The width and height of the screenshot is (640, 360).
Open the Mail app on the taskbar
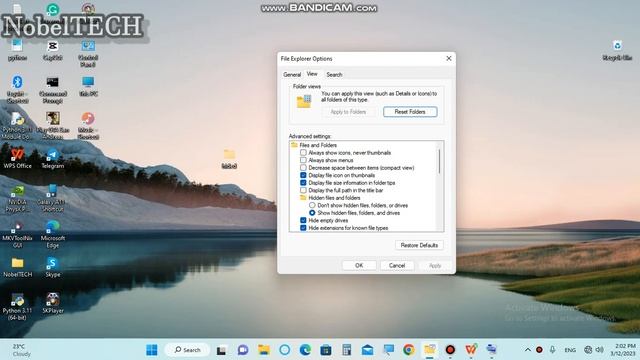coord(367,350)
